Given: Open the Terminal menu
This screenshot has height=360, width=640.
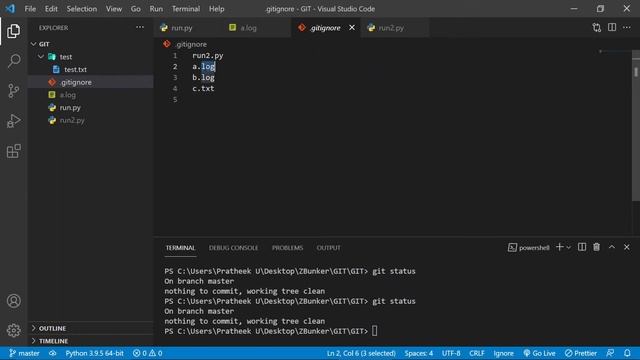Looking at the screenshot, I should (x=186, y=9).
